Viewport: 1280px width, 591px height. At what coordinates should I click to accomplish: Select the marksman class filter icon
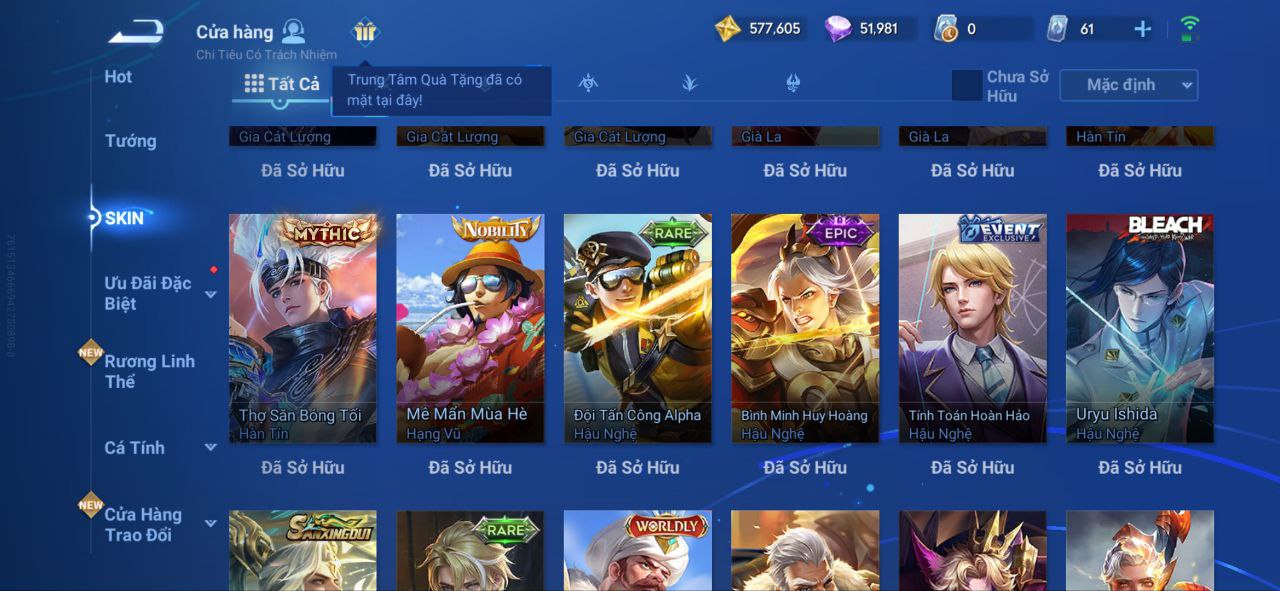tap(689, 83)
